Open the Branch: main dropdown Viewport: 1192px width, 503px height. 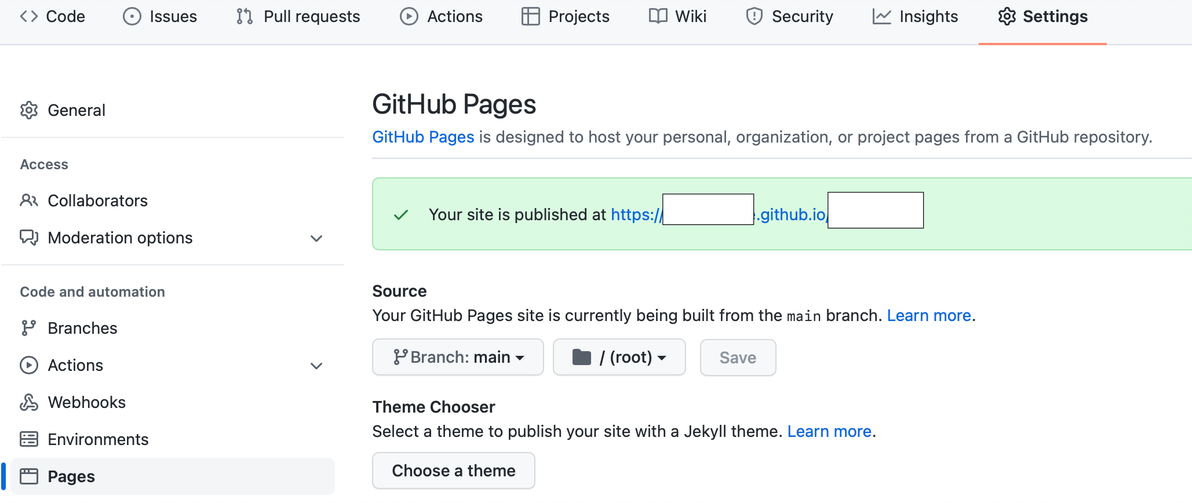pyautogui.click(x=458, y=357)
